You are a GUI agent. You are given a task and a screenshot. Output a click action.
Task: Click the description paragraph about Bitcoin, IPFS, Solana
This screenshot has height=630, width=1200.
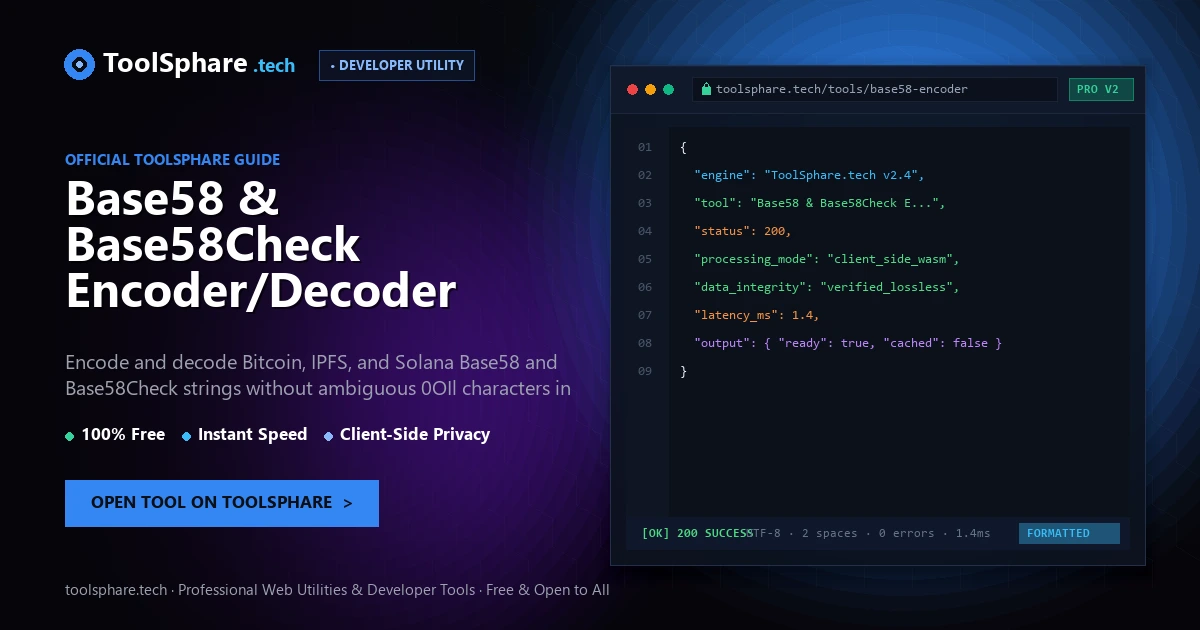[x=318, y=375]
